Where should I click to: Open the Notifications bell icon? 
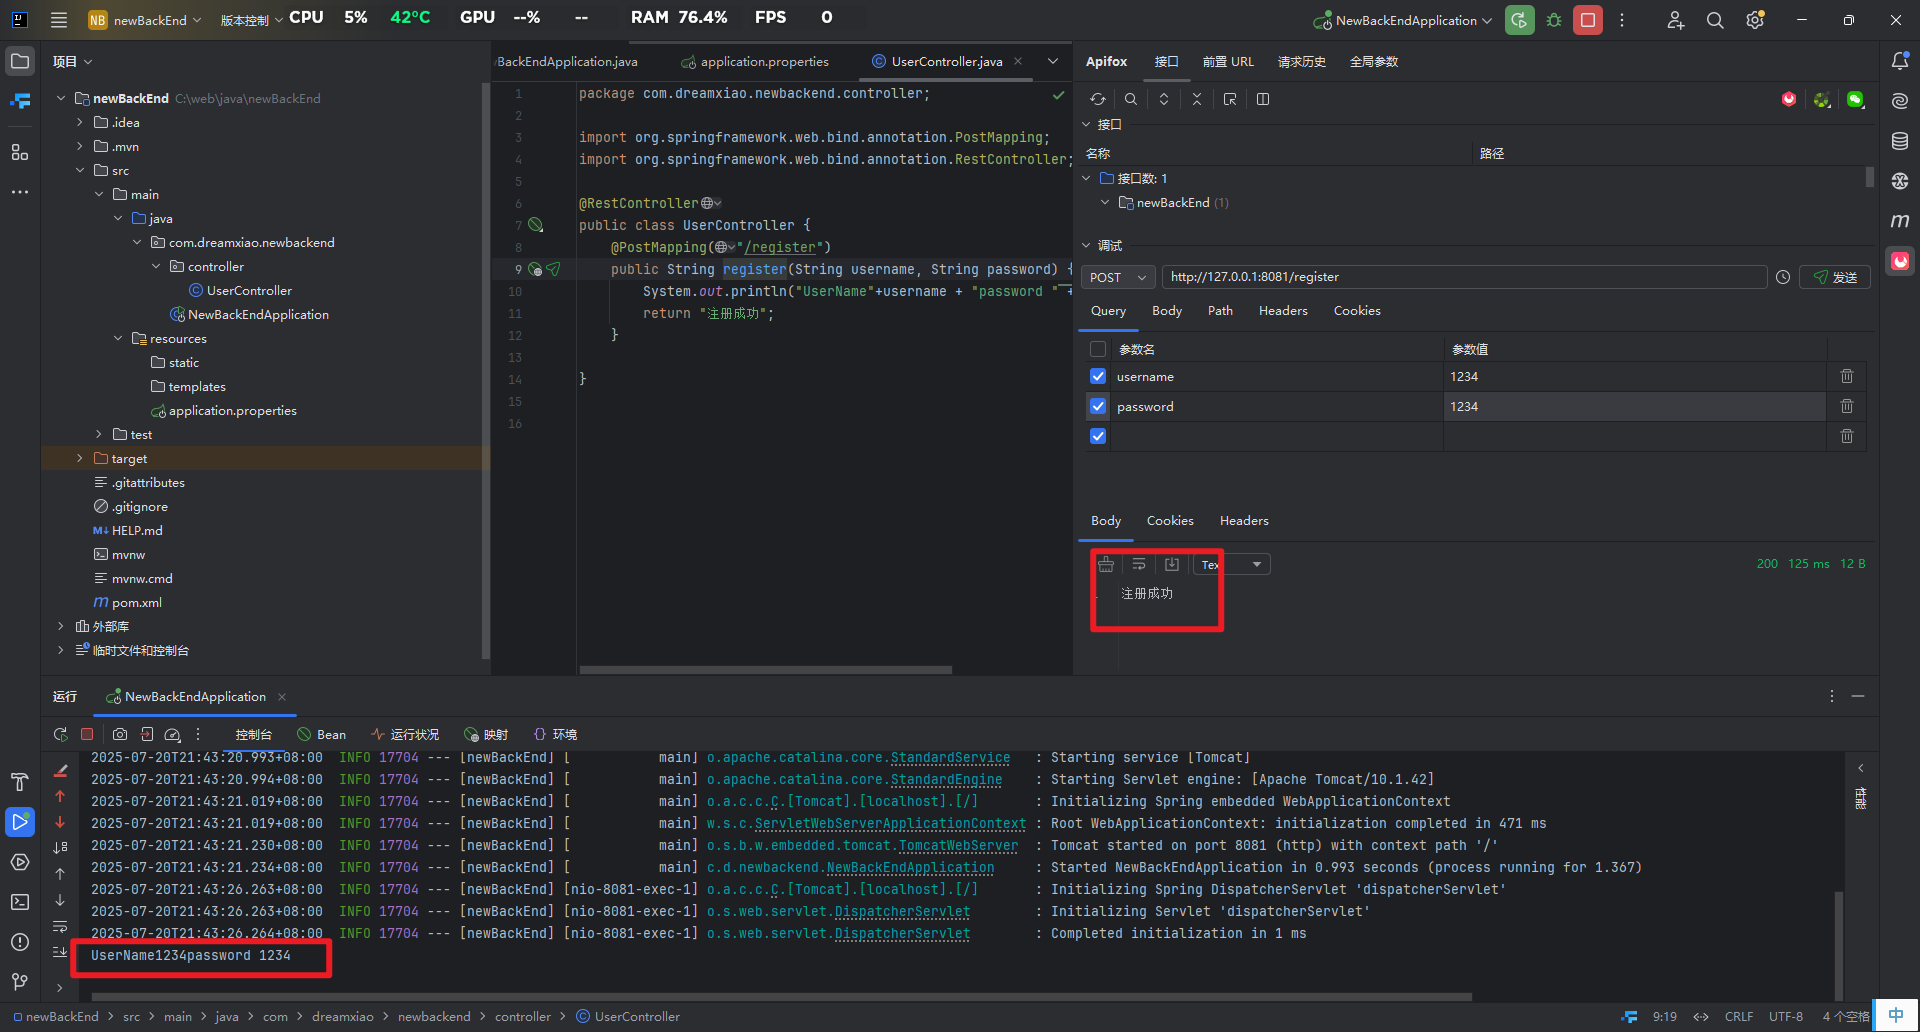coord(1900,61)
